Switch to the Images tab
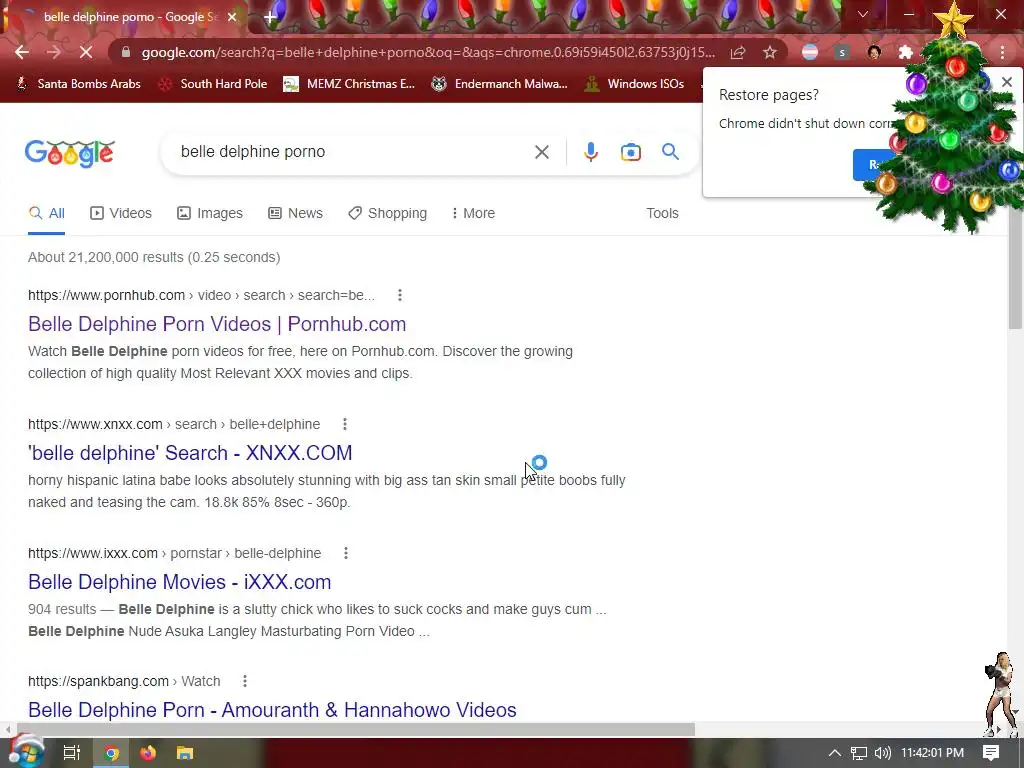 coord(210,214)
